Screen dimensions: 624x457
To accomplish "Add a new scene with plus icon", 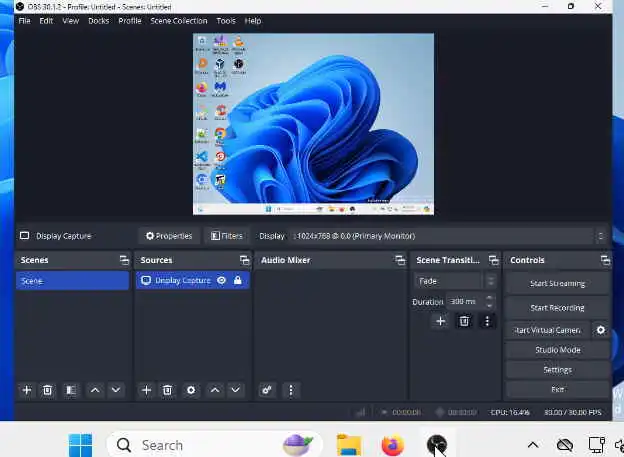I will [27, 390].
